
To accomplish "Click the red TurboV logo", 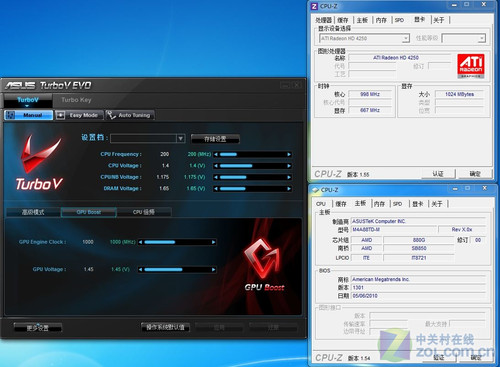I will click(40, 153).
